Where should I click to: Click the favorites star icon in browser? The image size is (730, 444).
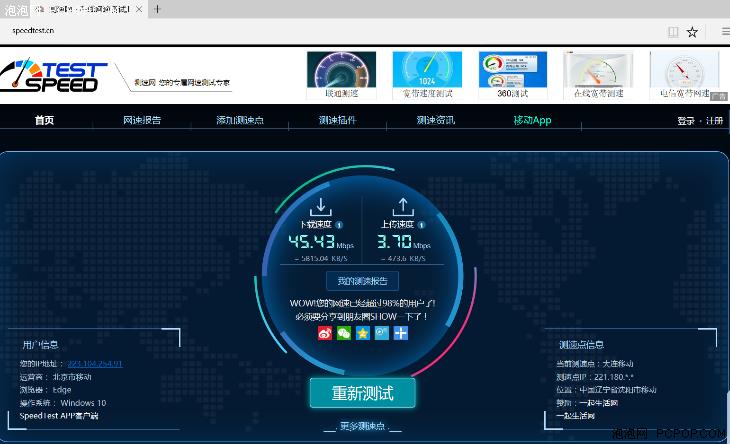[x=692, y=32]
